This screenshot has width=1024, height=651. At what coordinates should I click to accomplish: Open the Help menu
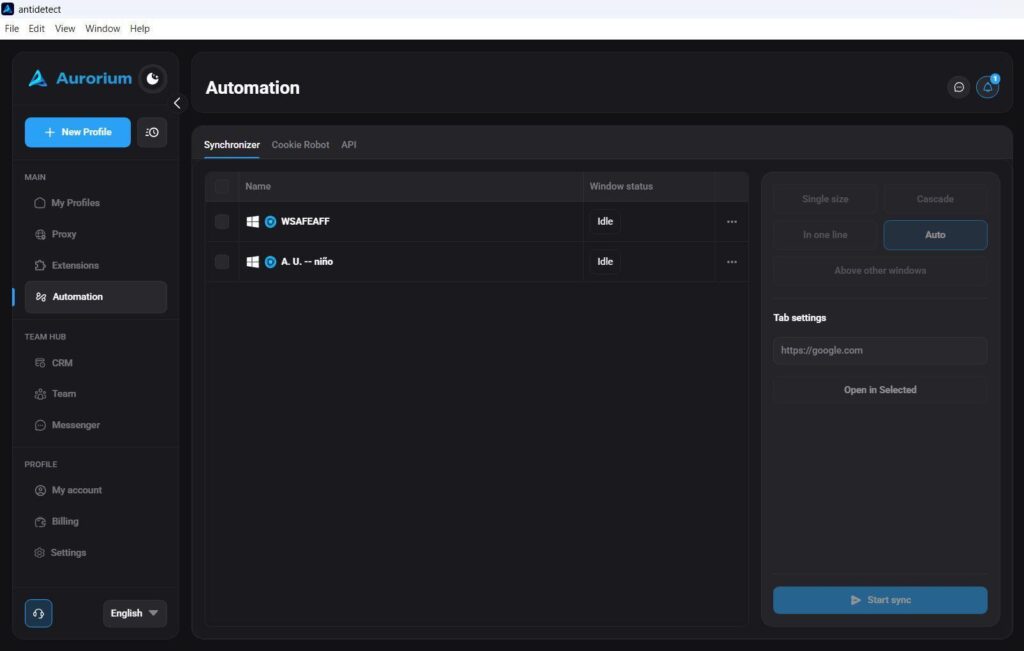[x=140, y=29]
